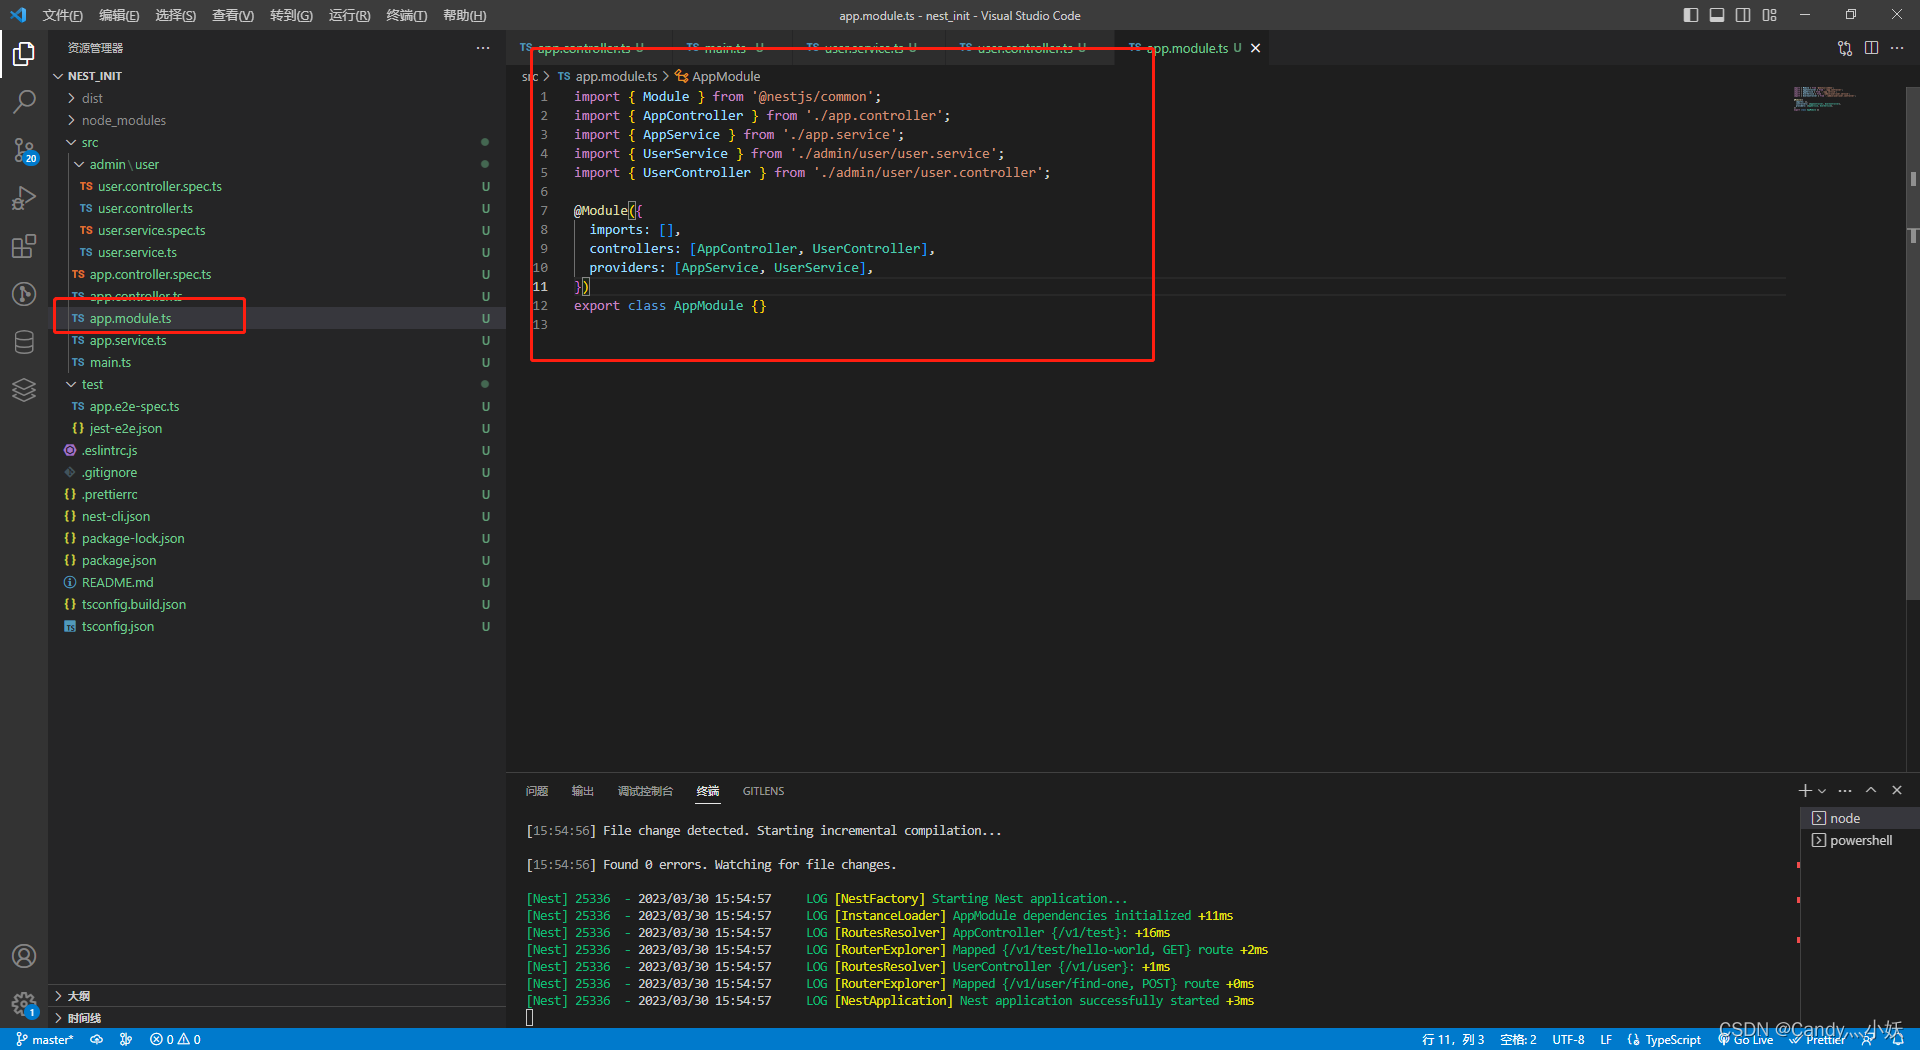
Task: Open the GitLens view in the activity bar
Action: tap(24, 294)
